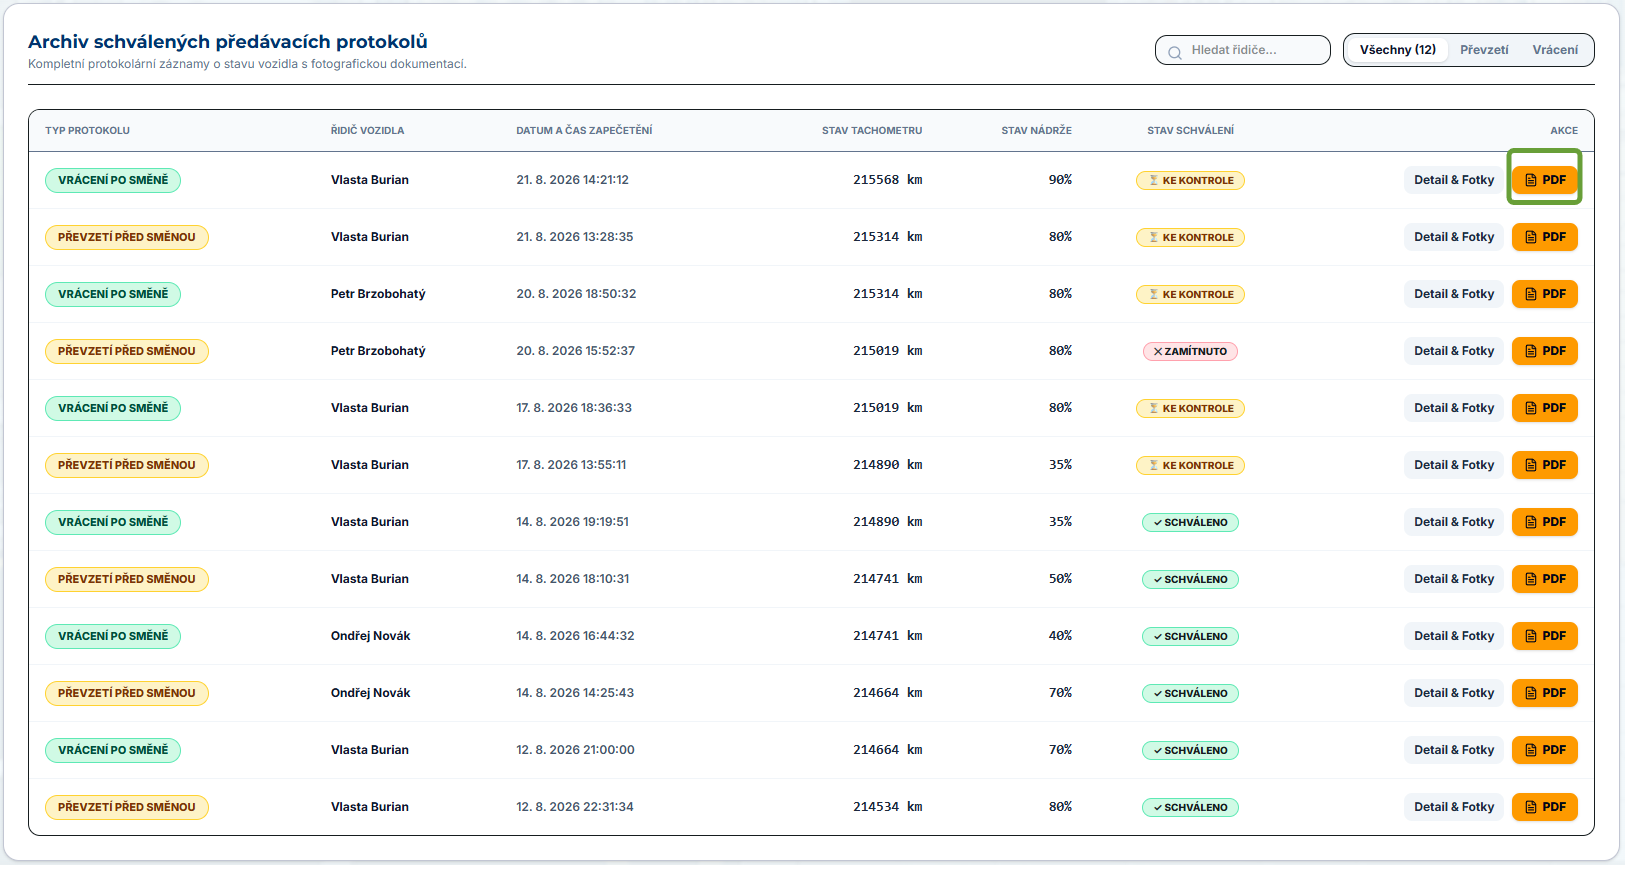Screen dimensions: 1625x870
Task: Open Detail & Fotky for 21. 8. 2026 14:21:12
Action: click(1454, 180)
